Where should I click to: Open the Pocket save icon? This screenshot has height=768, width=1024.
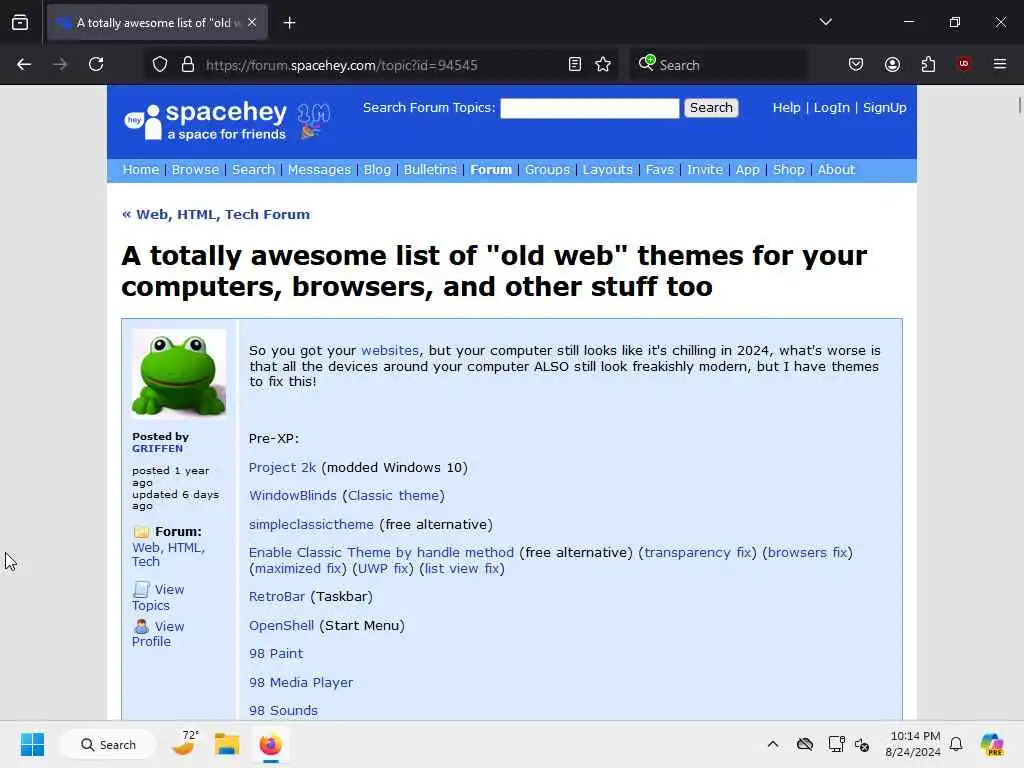[x=856, y=64]
